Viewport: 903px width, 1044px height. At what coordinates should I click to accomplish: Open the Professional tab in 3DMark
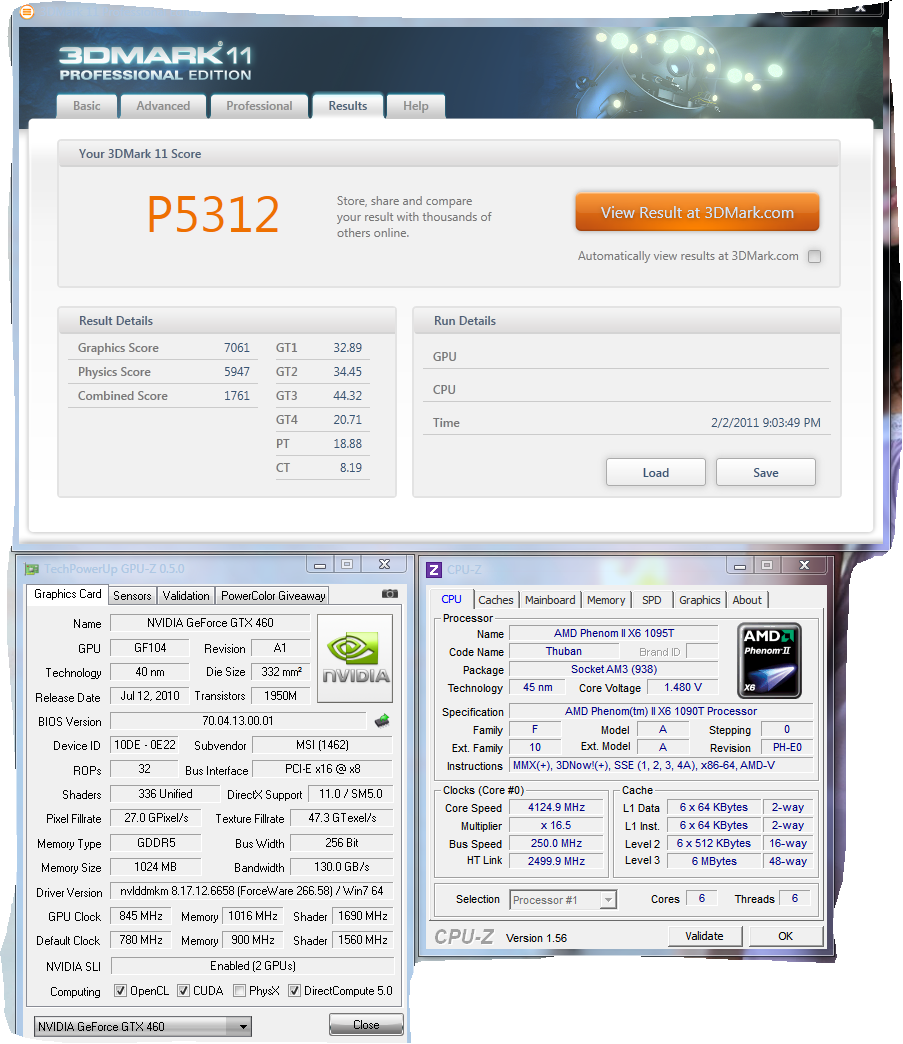pos(259,106)
